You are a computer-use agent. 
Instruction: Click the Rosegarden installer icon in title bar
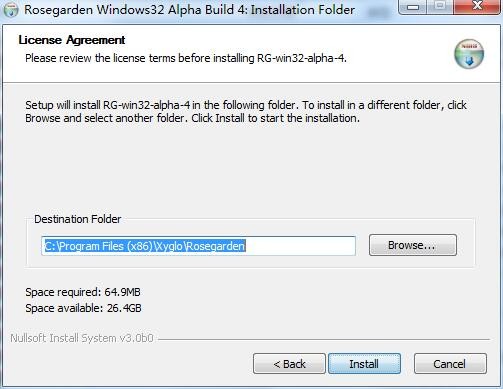[x=11, y=10]
